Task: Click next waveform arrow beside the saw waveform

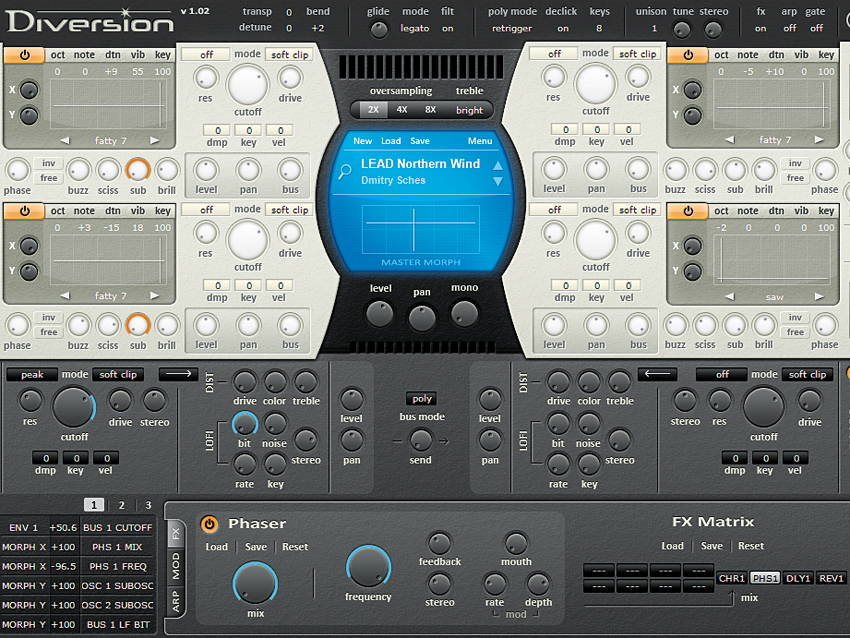Action: coord(819,297)
